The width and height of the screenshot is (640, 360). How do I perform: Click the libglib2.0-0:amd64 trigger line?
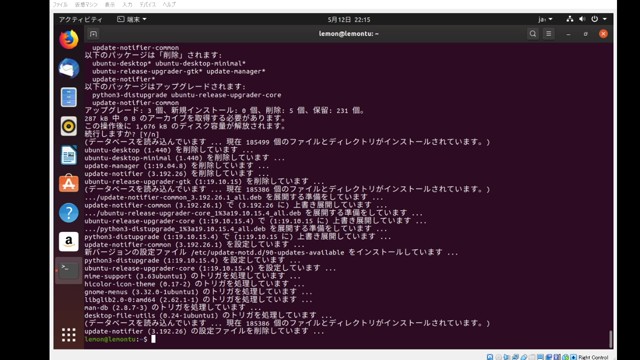point(198,300)
